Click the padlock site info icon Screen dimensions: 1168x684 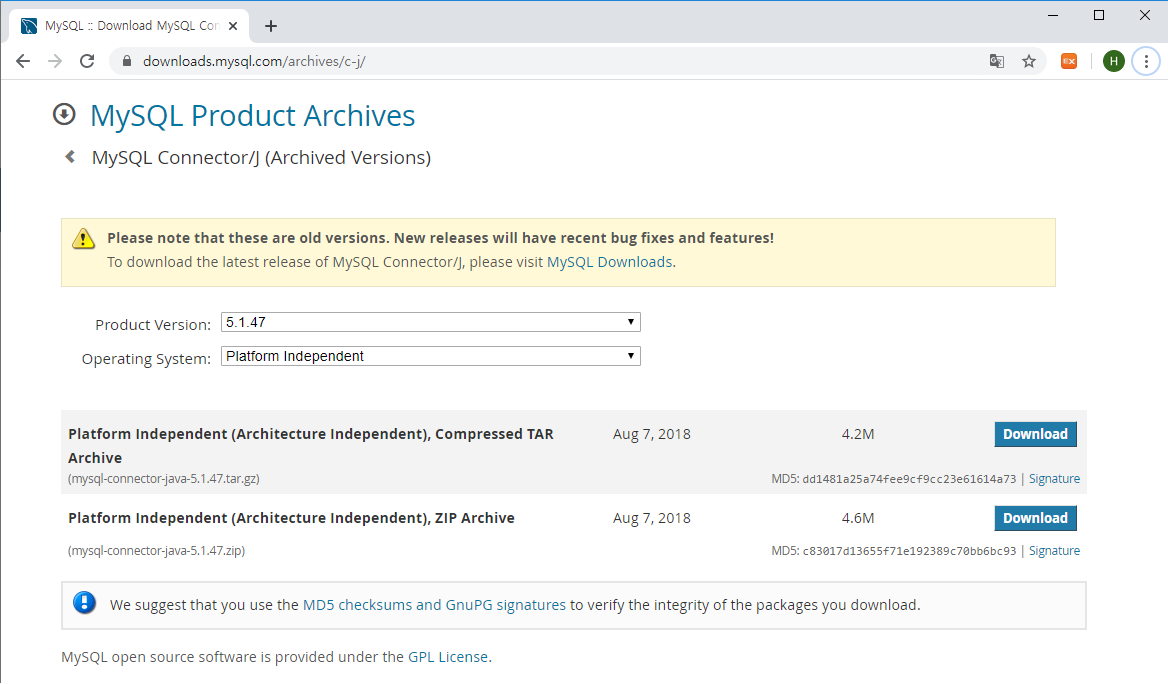click(x=127, y=61)
